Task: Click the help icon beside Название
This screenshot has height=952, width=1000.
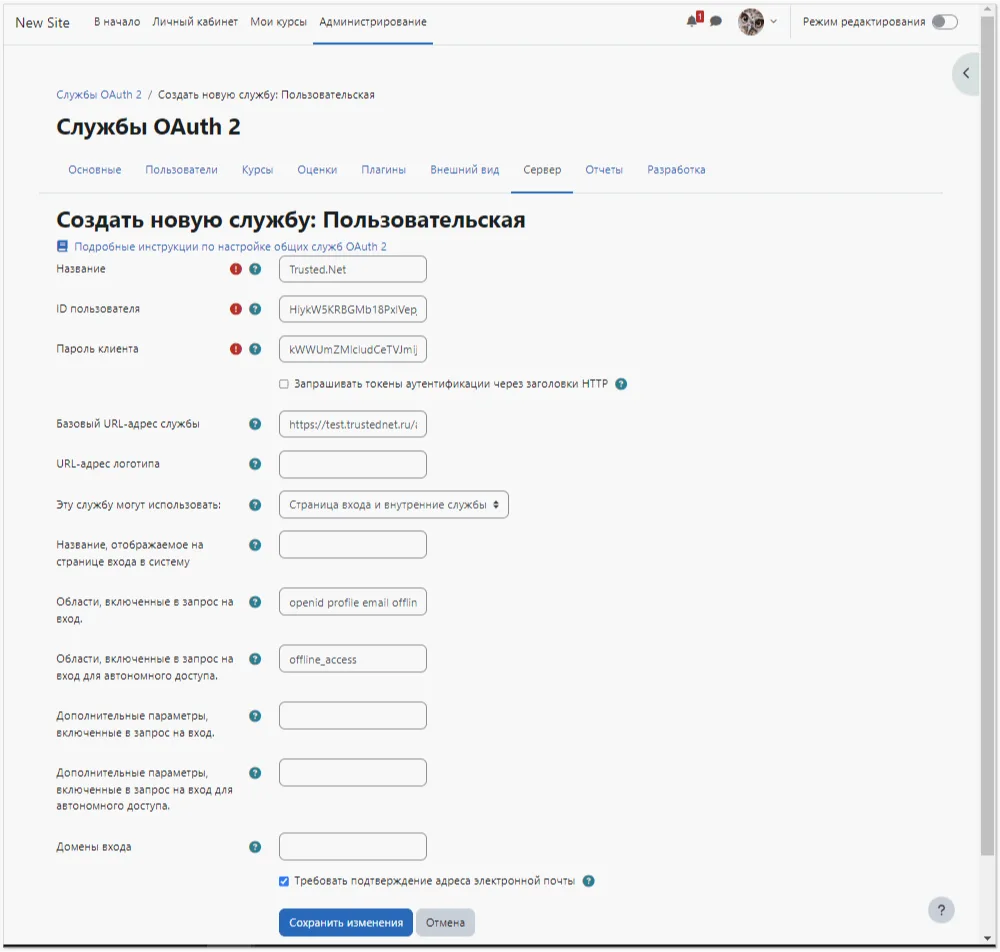Action: point(255,268)
